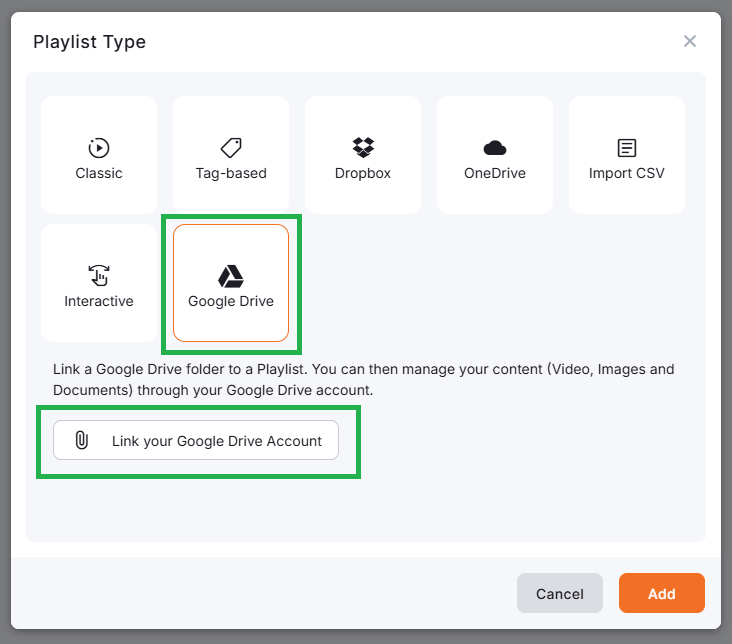Click the Dropbox logo icon
This screenshot has width=732, height=644.
pyautogui.click(x=363, y=148)
